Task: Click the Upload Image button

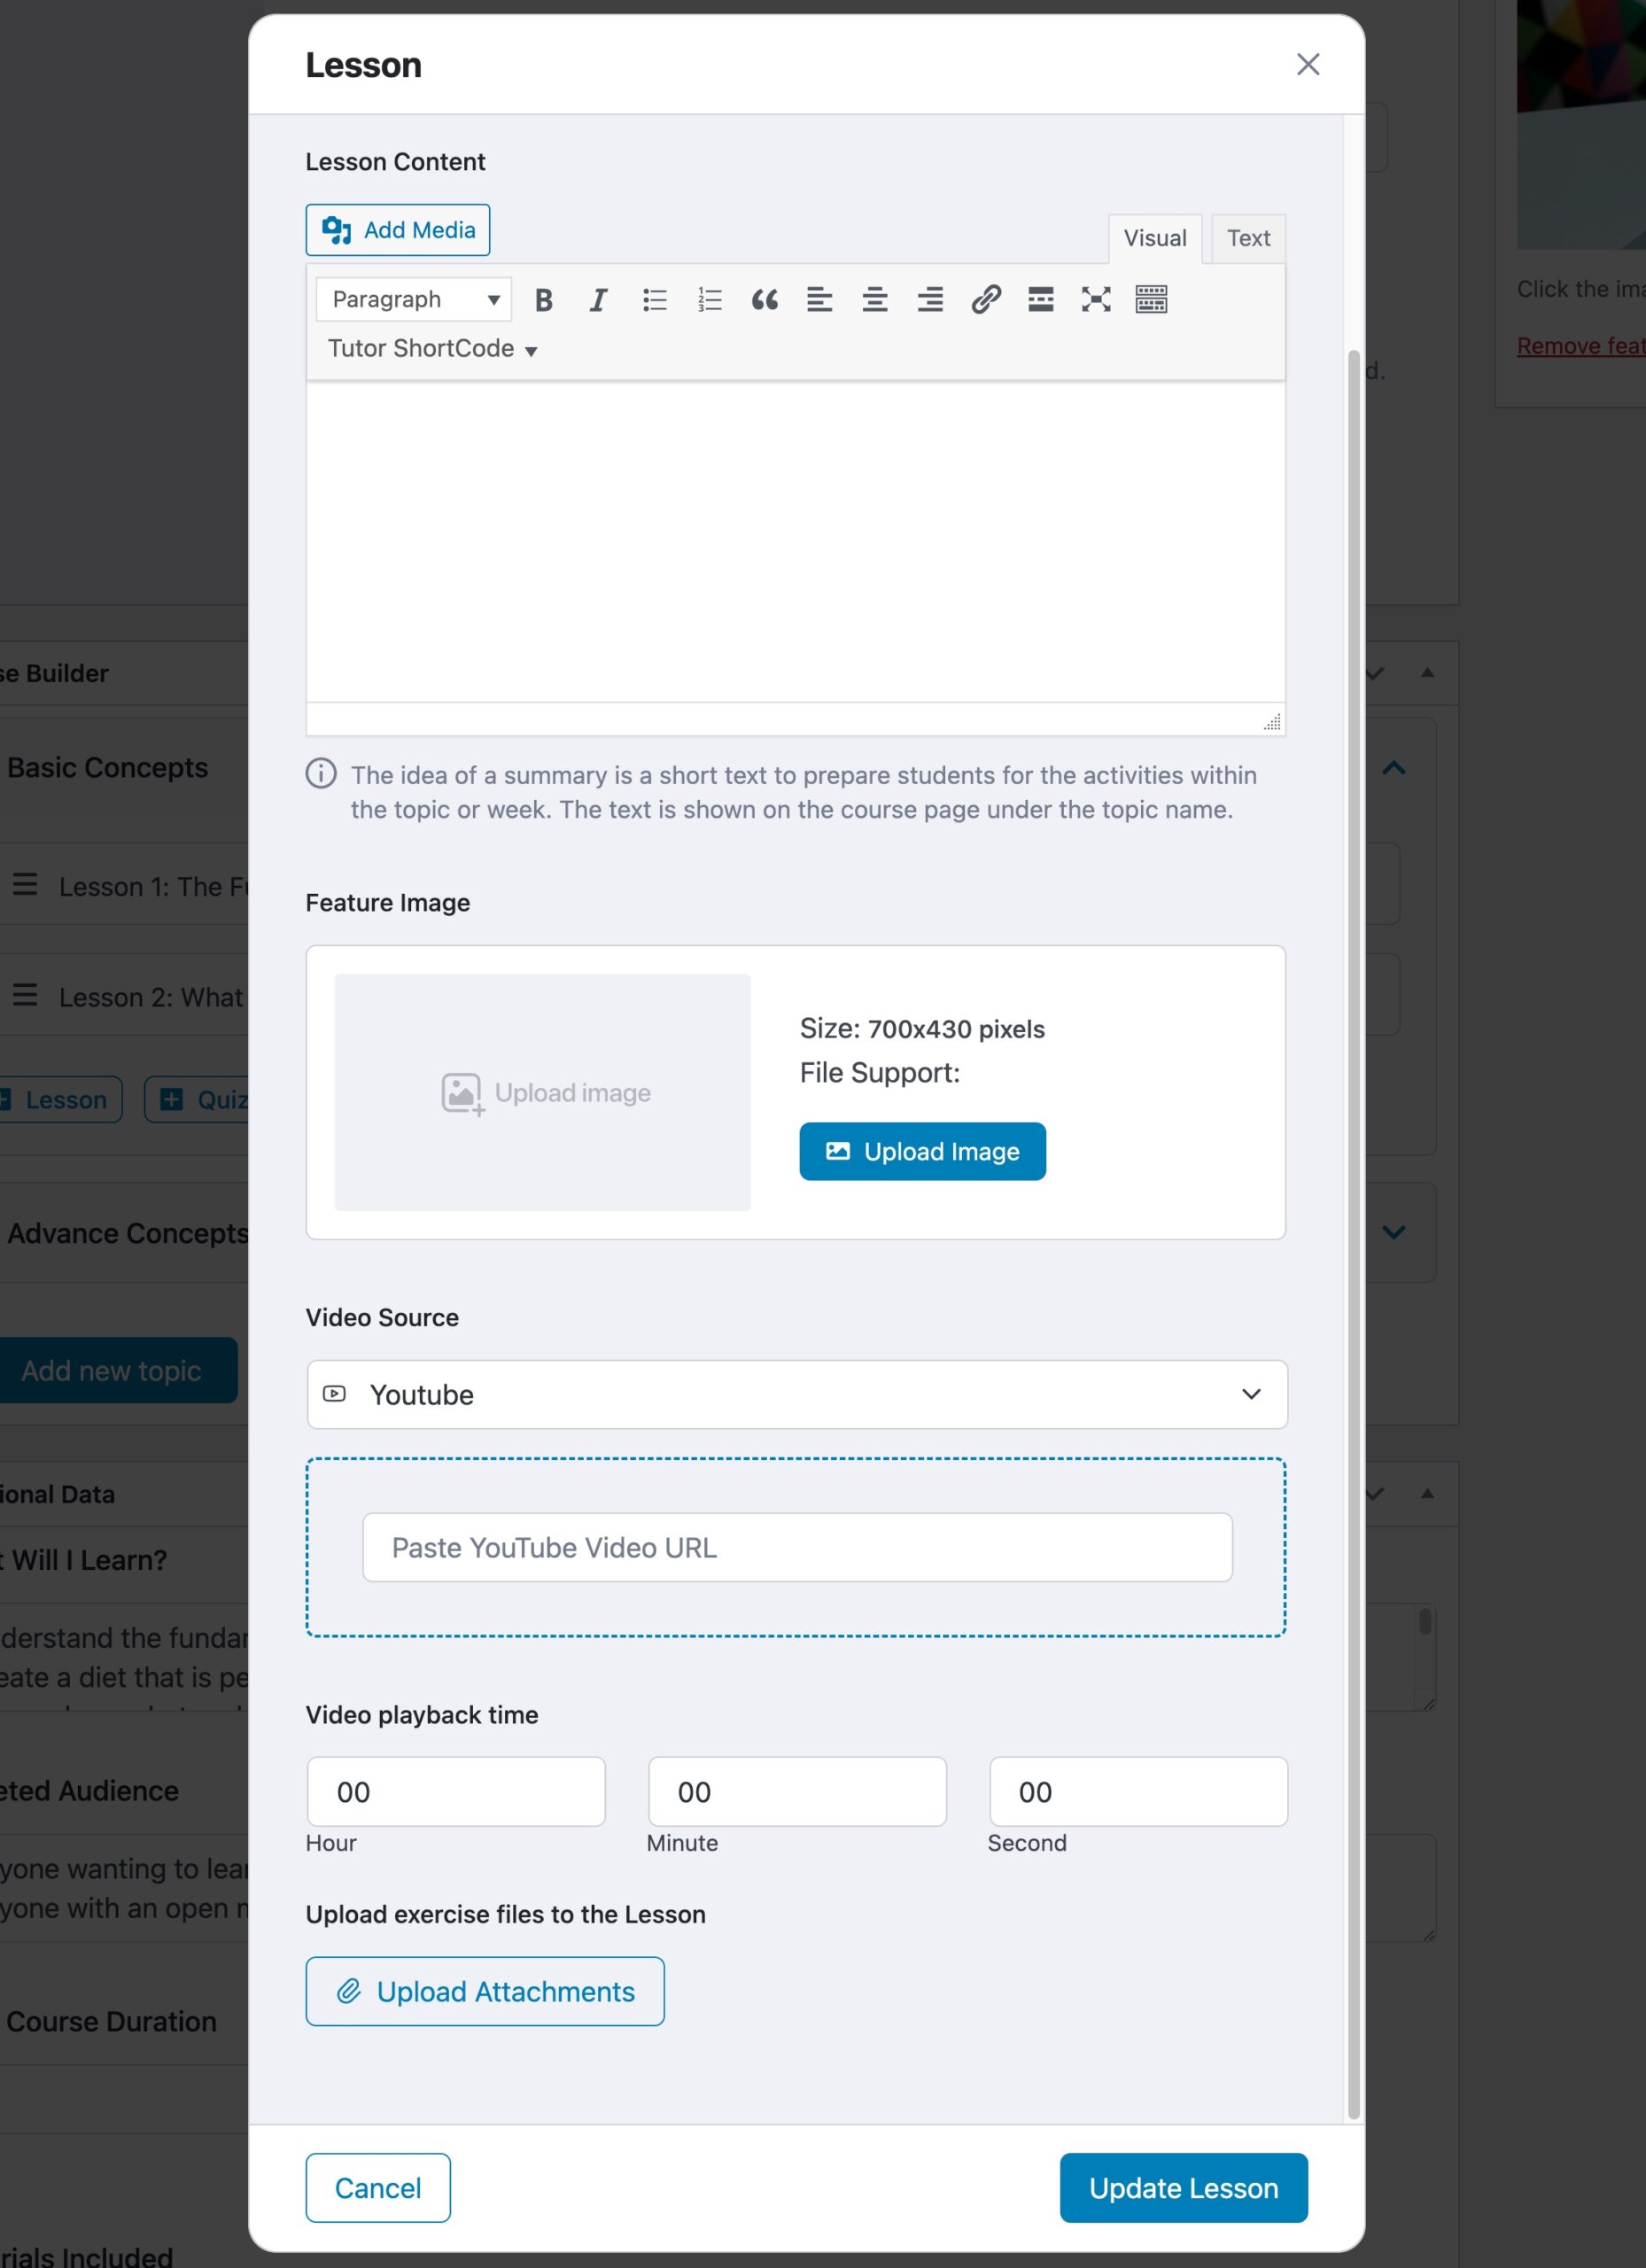Action: pos(922,1152)
